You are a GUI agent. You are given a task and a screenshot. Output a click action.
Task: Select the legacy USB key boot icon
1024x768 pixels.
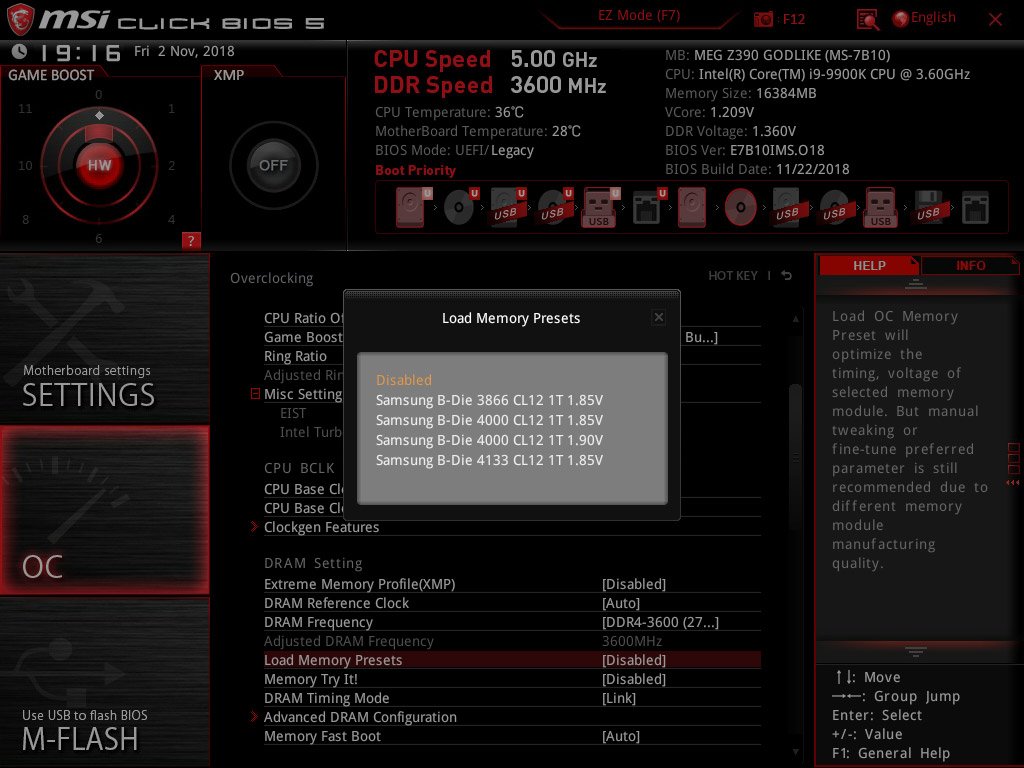point(881,207)
